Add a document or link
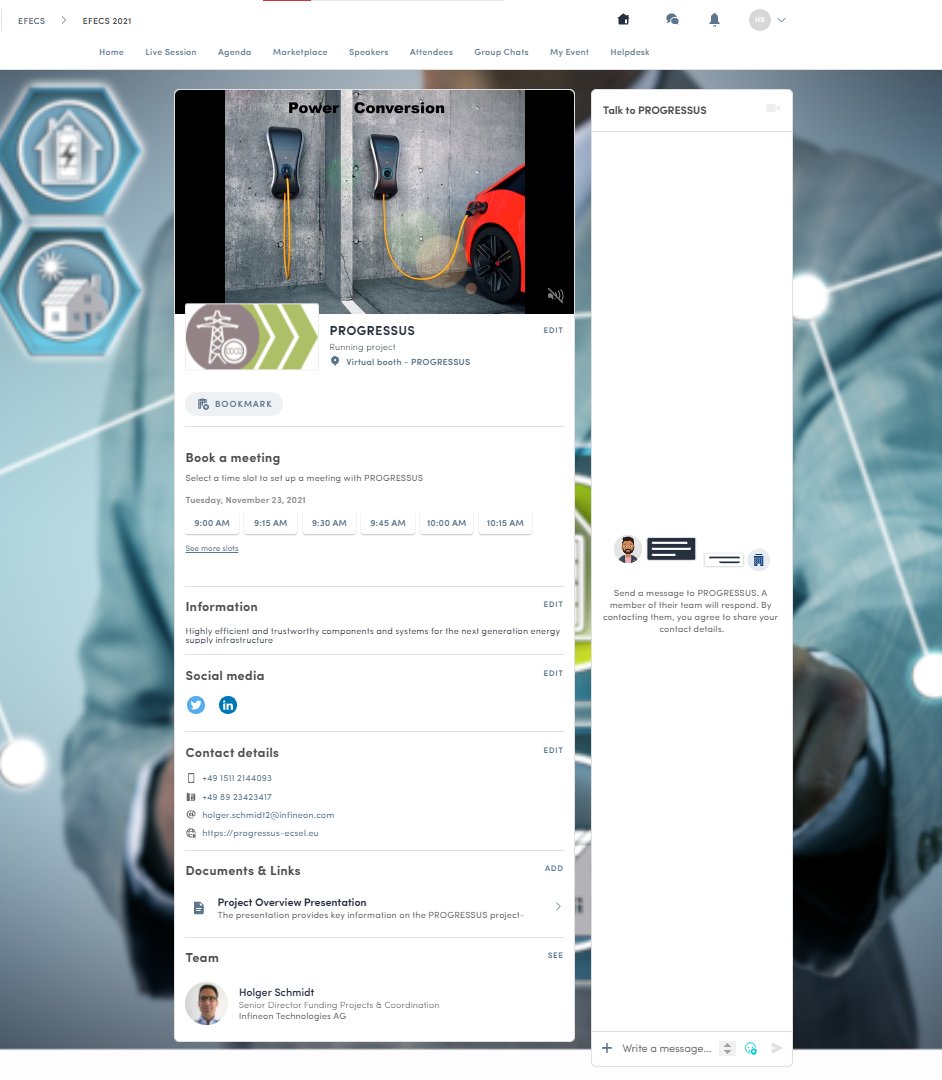Image resolution: width=942 pixels, height=1080 pixels. [554, 868]
